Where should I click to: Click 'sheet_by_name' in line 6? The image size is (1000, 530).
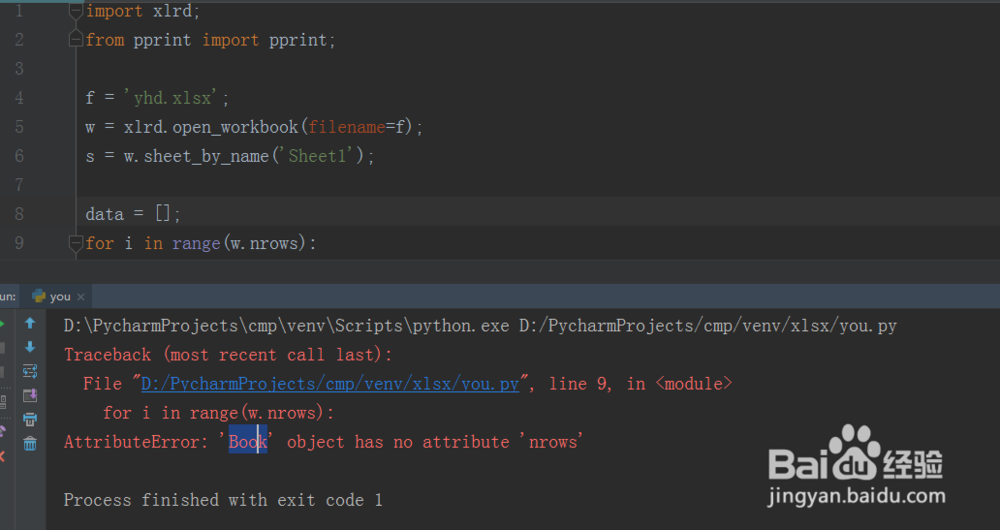point(206,156)
